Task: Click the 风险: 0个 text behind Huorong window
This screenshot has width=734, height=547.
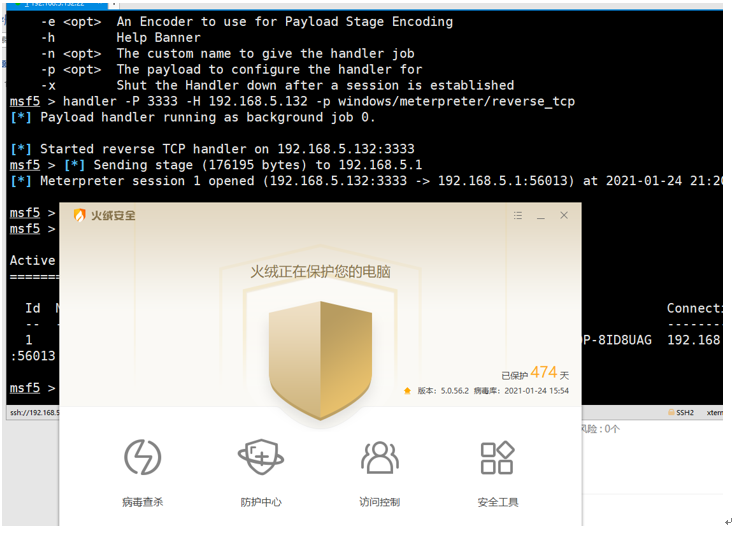Action: pyautogui.click(x=601, y=429)
